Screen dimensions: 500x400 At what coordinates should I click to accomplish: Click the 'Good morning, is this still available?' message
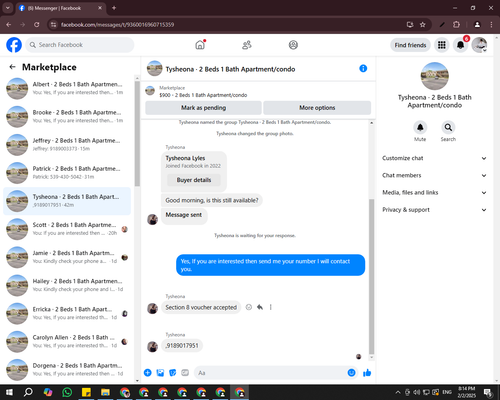(x=212, y=200)
